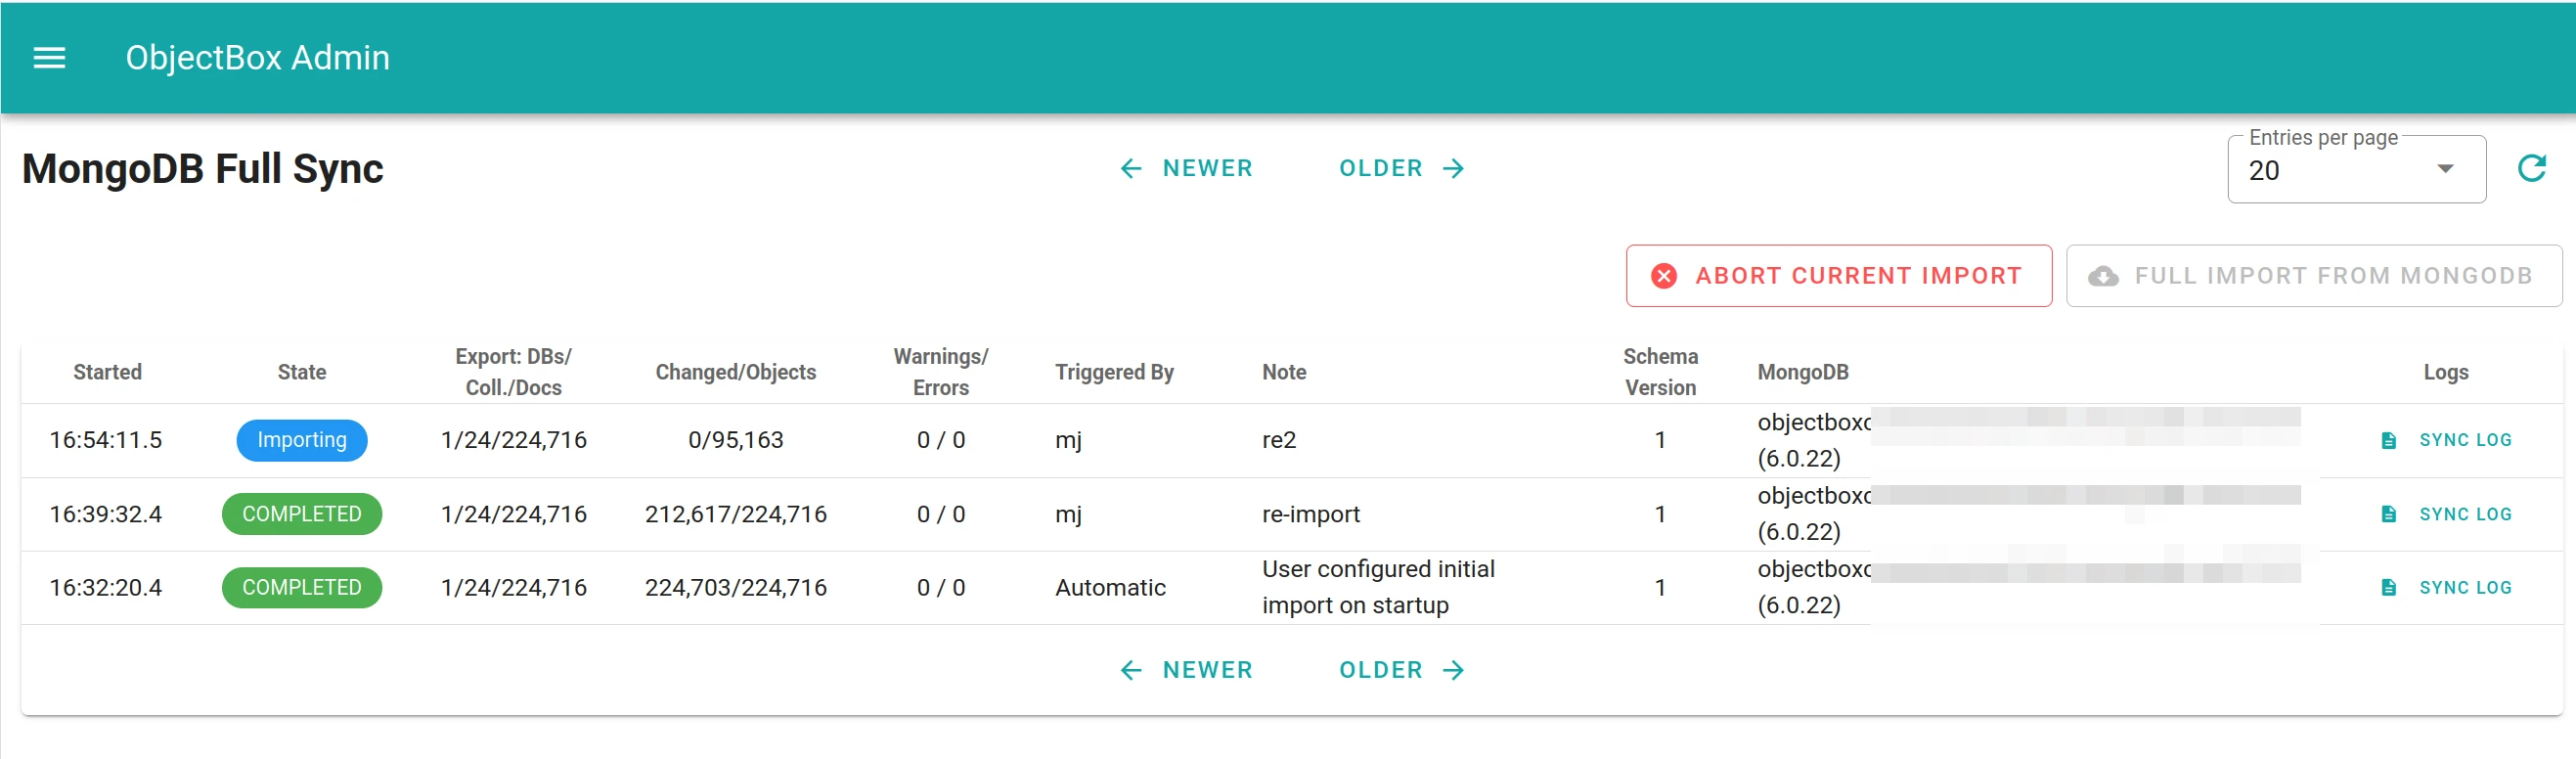Go to Older entries at bottom
Screen dimensions: 2576x759
1402,670
